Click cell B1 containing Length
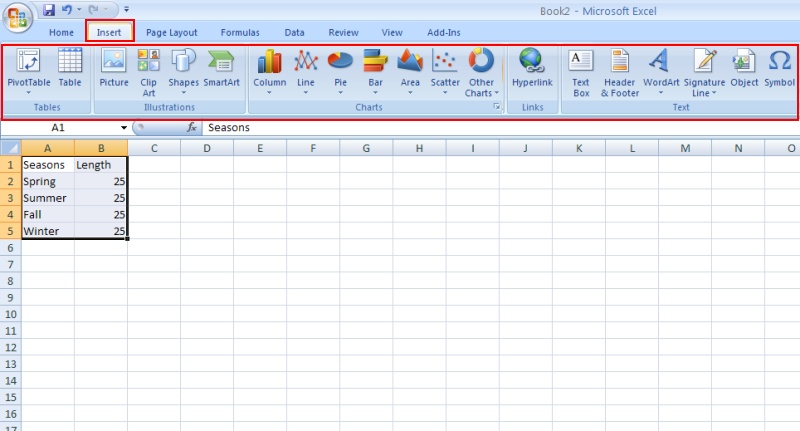800x431 pixels. [101, 165]
